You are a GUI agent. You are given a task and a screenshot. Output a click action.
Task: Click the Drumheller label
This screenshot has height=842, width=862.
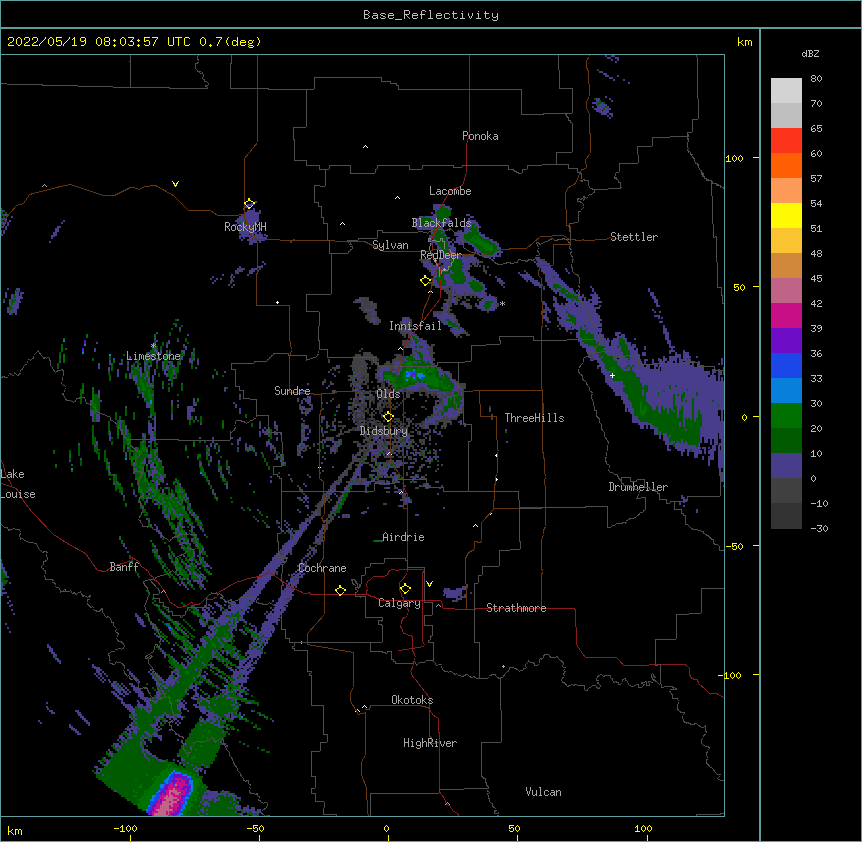click(638, 487)
